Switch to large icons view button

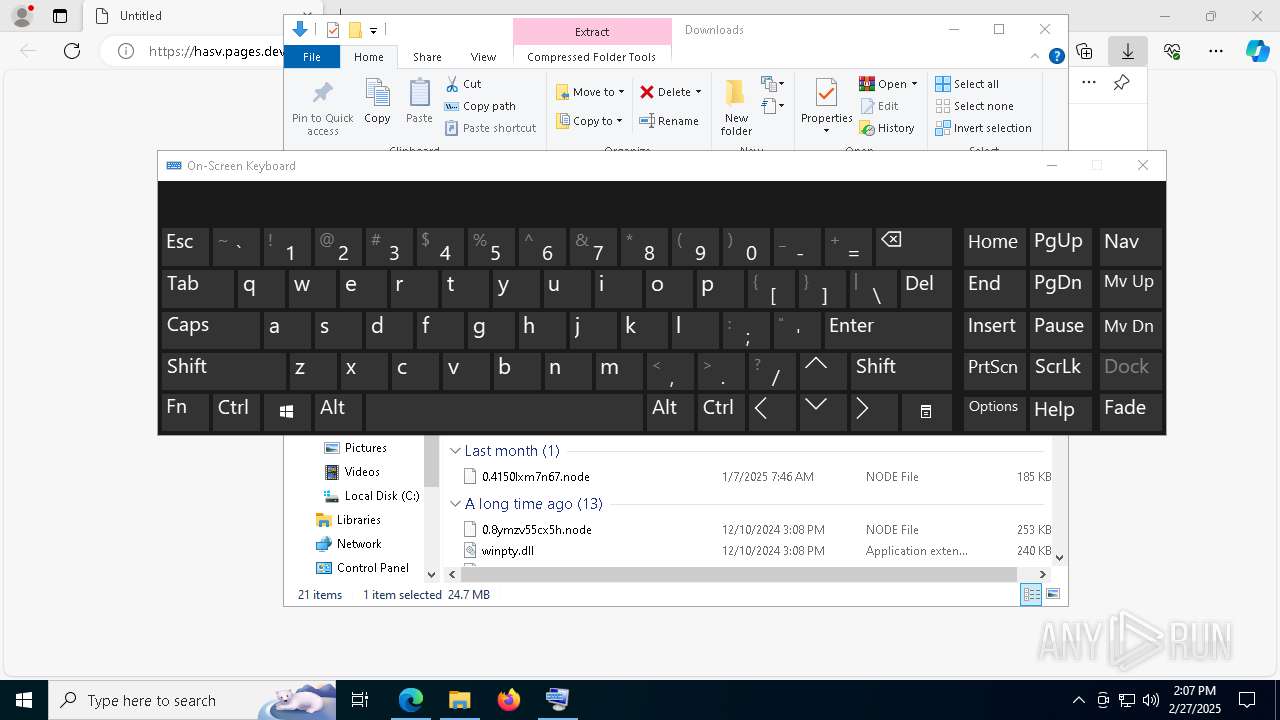1052,594
